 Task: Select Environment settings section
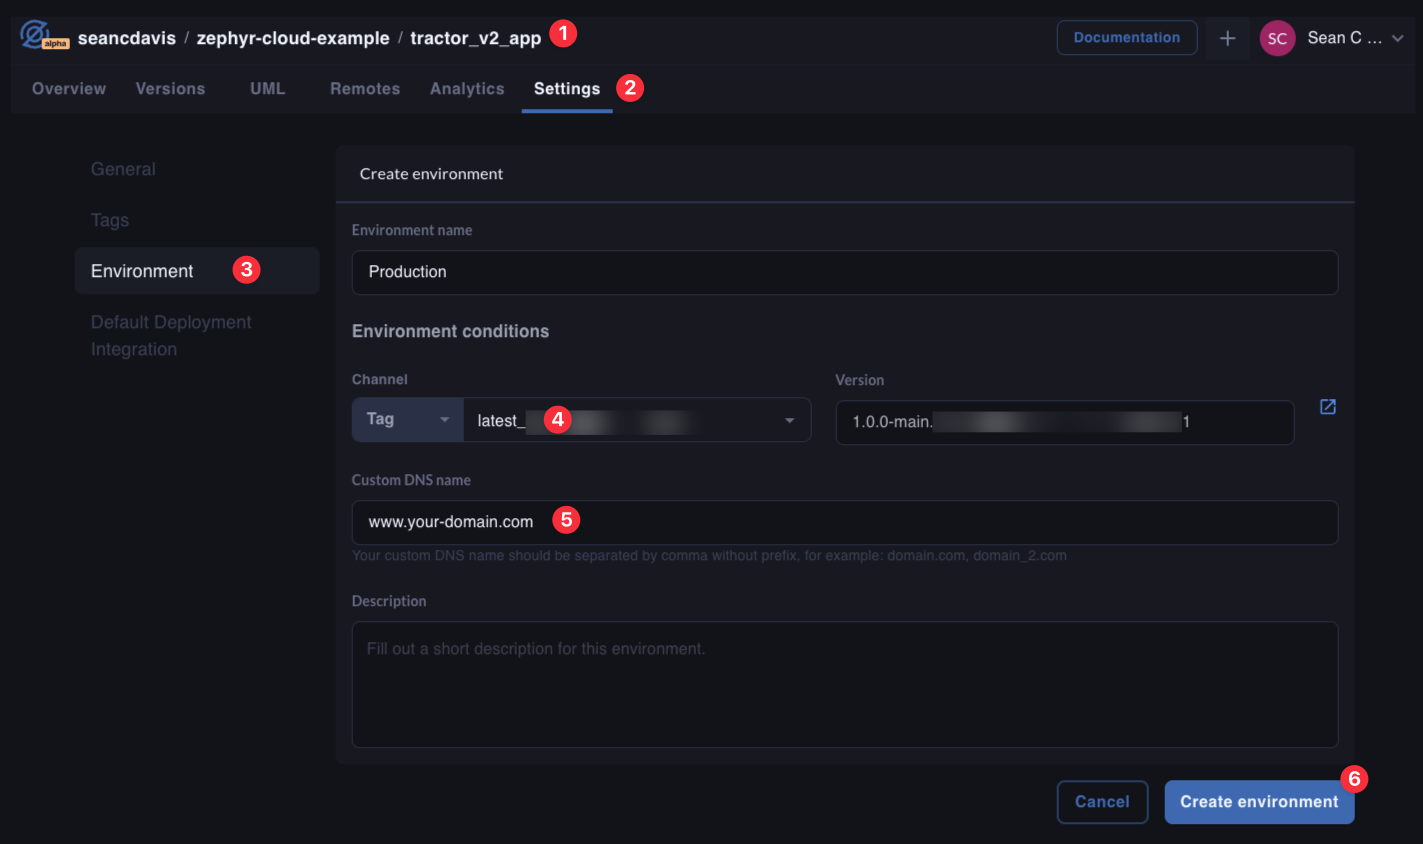(197, 271)
